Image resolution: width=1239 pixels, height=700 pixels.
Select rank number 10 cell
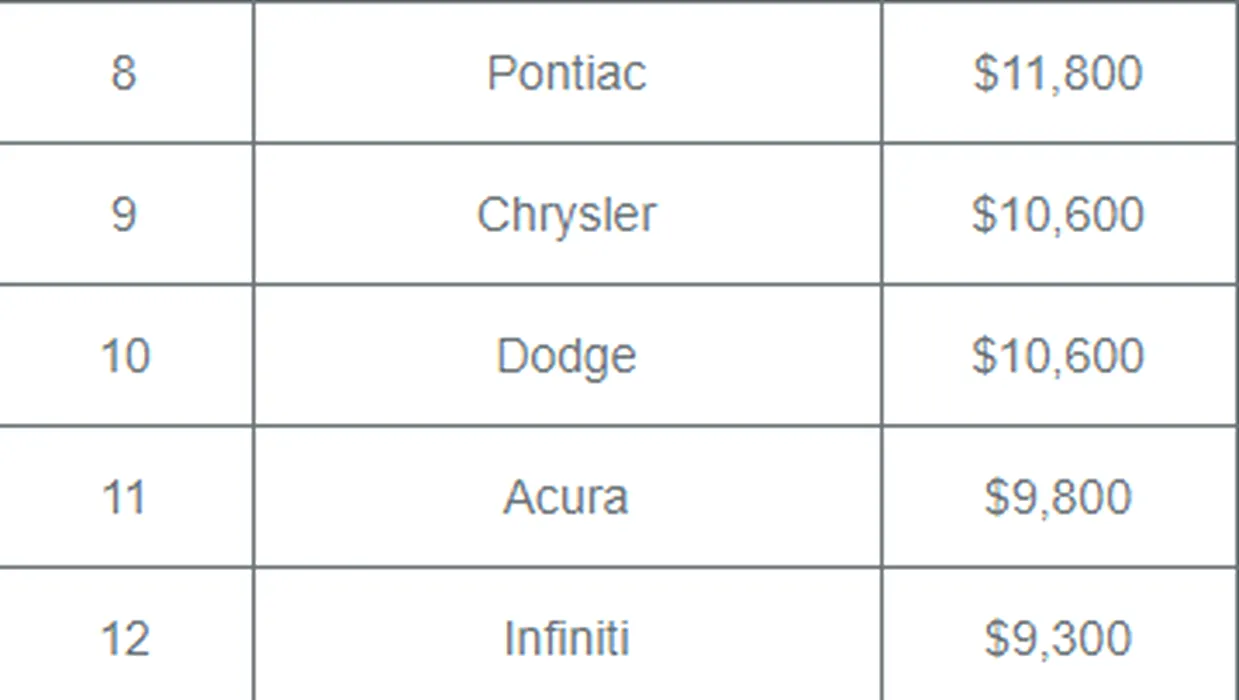[x=124, y=356]
